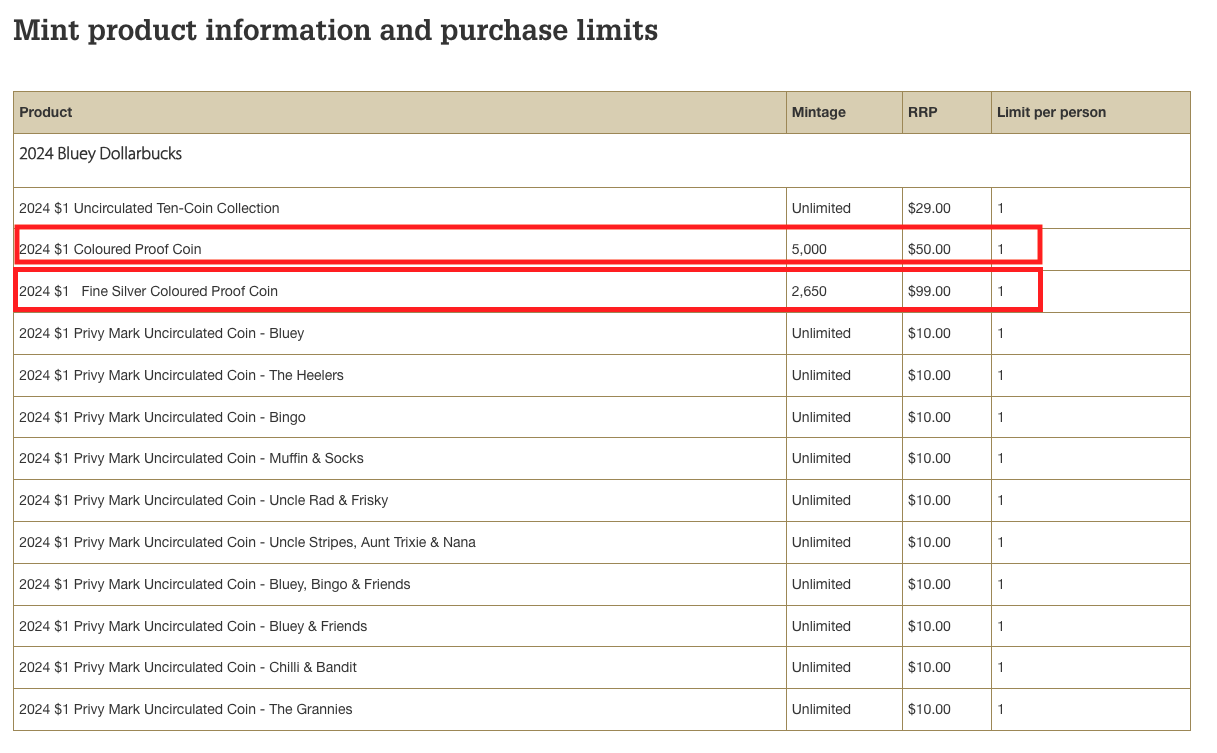Click Unlimited mintage in Ten-Coin Collection row

pos(821,208)
